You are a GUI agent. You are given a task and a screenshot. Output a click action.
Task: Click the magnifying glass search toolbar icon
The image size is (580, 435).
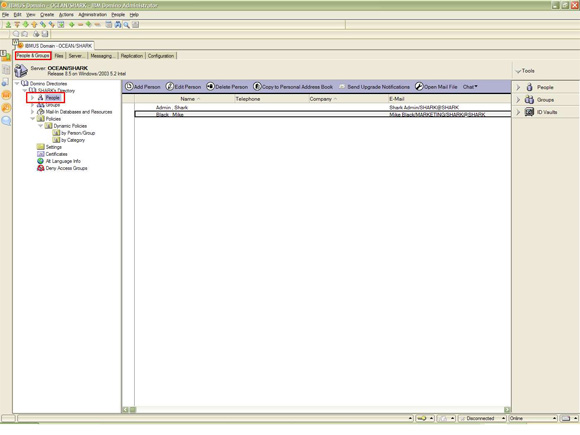coord(127,25)
